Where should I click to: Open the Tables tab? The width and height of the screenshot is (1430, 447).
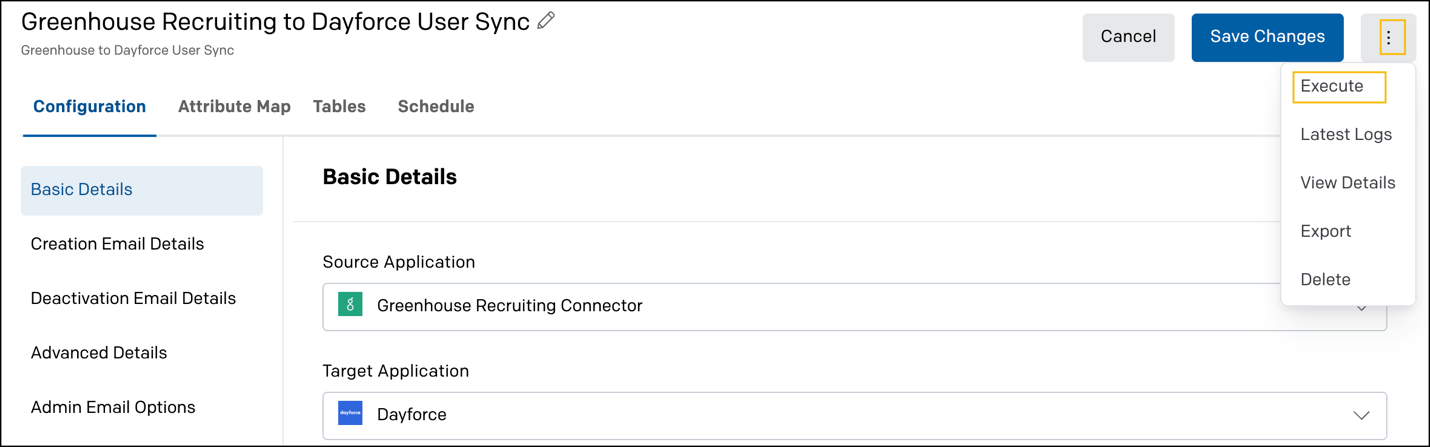pos(339,106)
